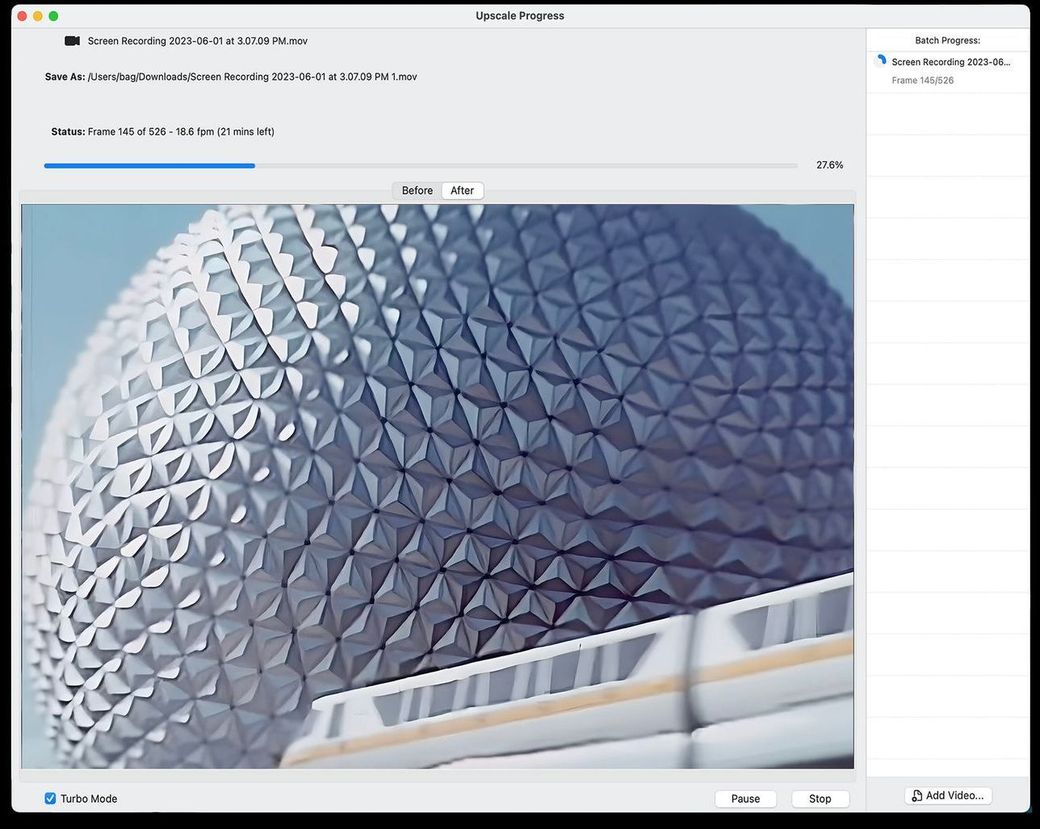Minimize the Upscale Progress window
The width and height of the screenshot is (1040, 829).
[38, 16]
